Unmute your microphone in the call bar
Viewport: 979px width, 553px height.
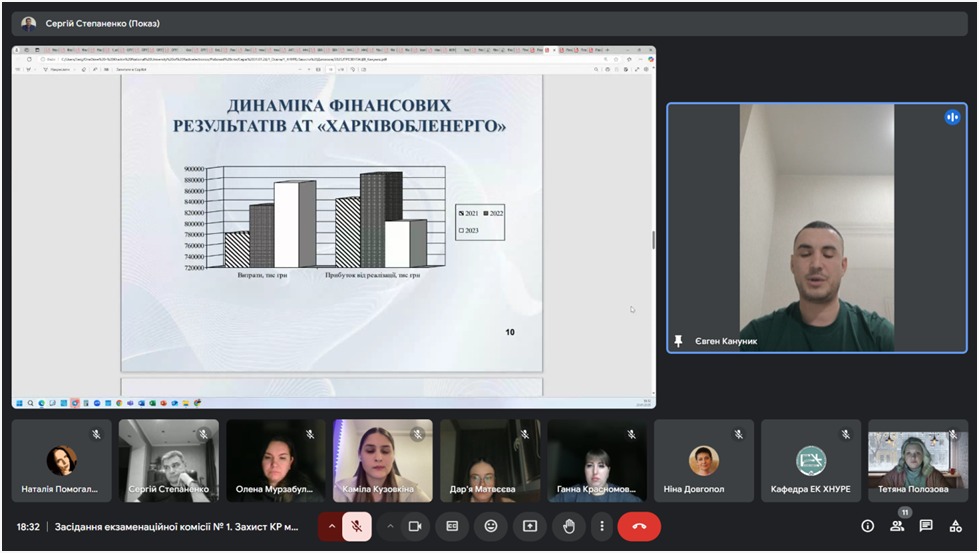(357, 526)
